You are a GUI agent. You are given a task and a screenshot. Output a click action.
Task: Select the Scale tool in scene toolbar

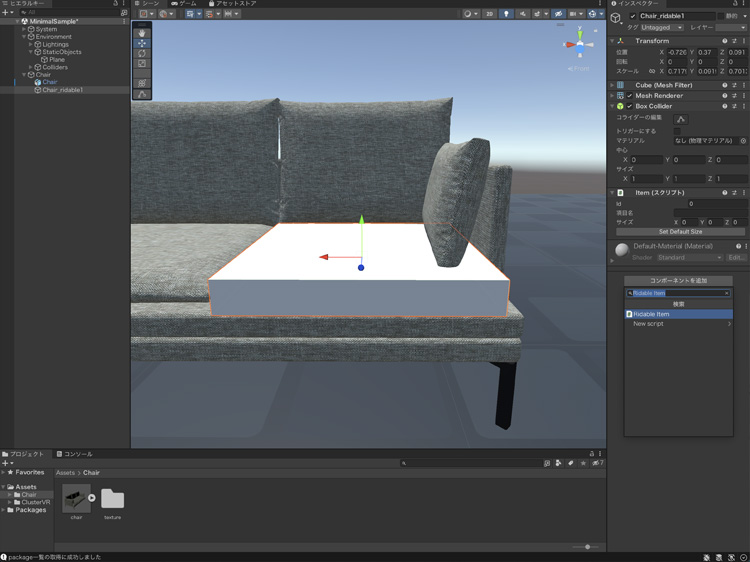pos(142,63)
